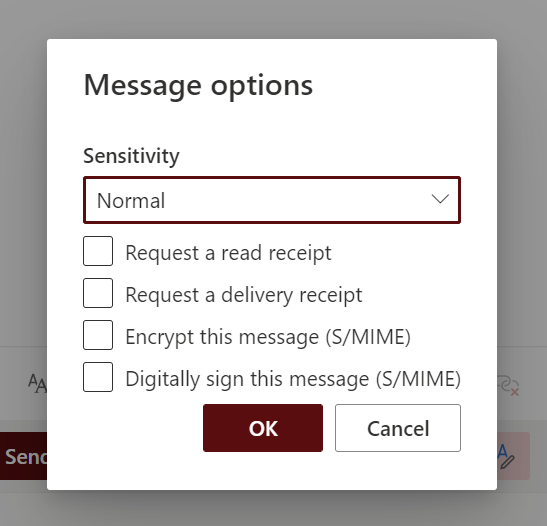
Task: Check the Request a read receipt box
Action: (98, 251)
